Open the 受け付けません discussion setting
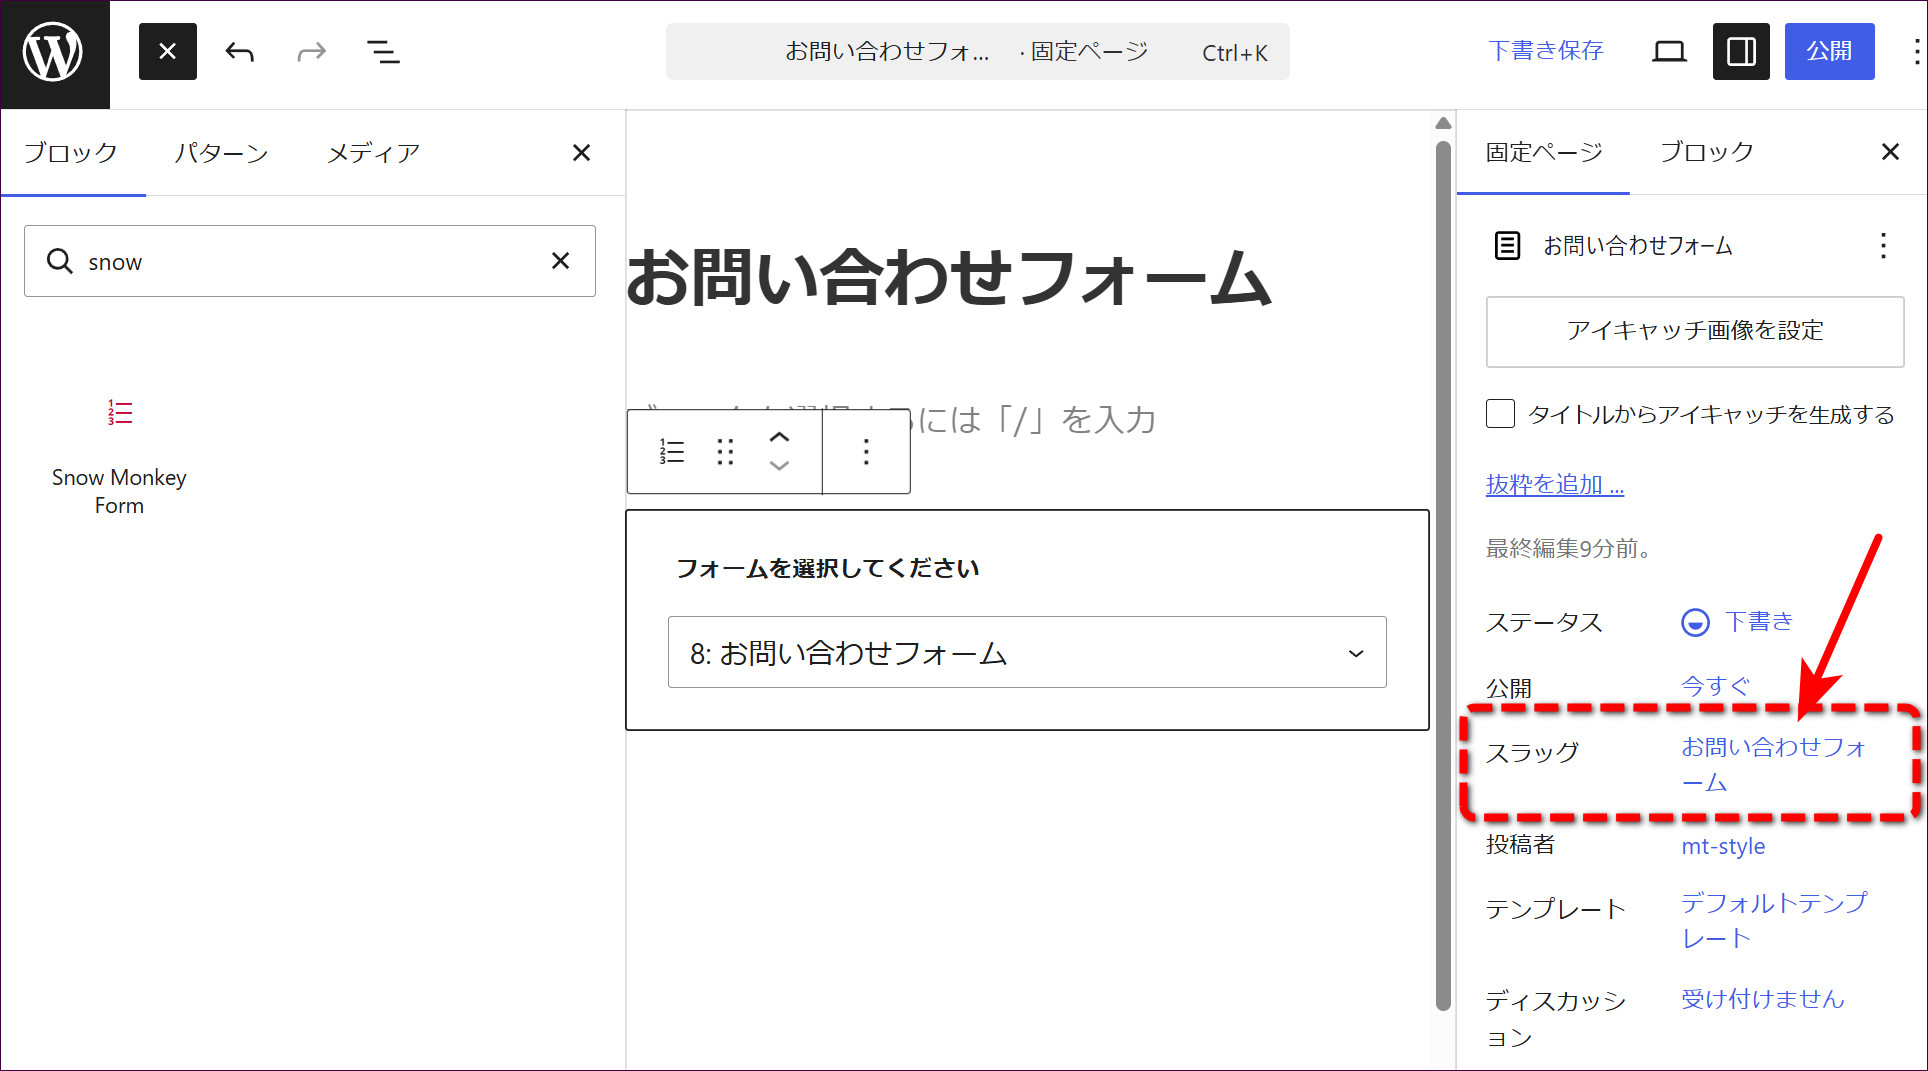The image size is (1928, 1071). [x=1763, y=999]
